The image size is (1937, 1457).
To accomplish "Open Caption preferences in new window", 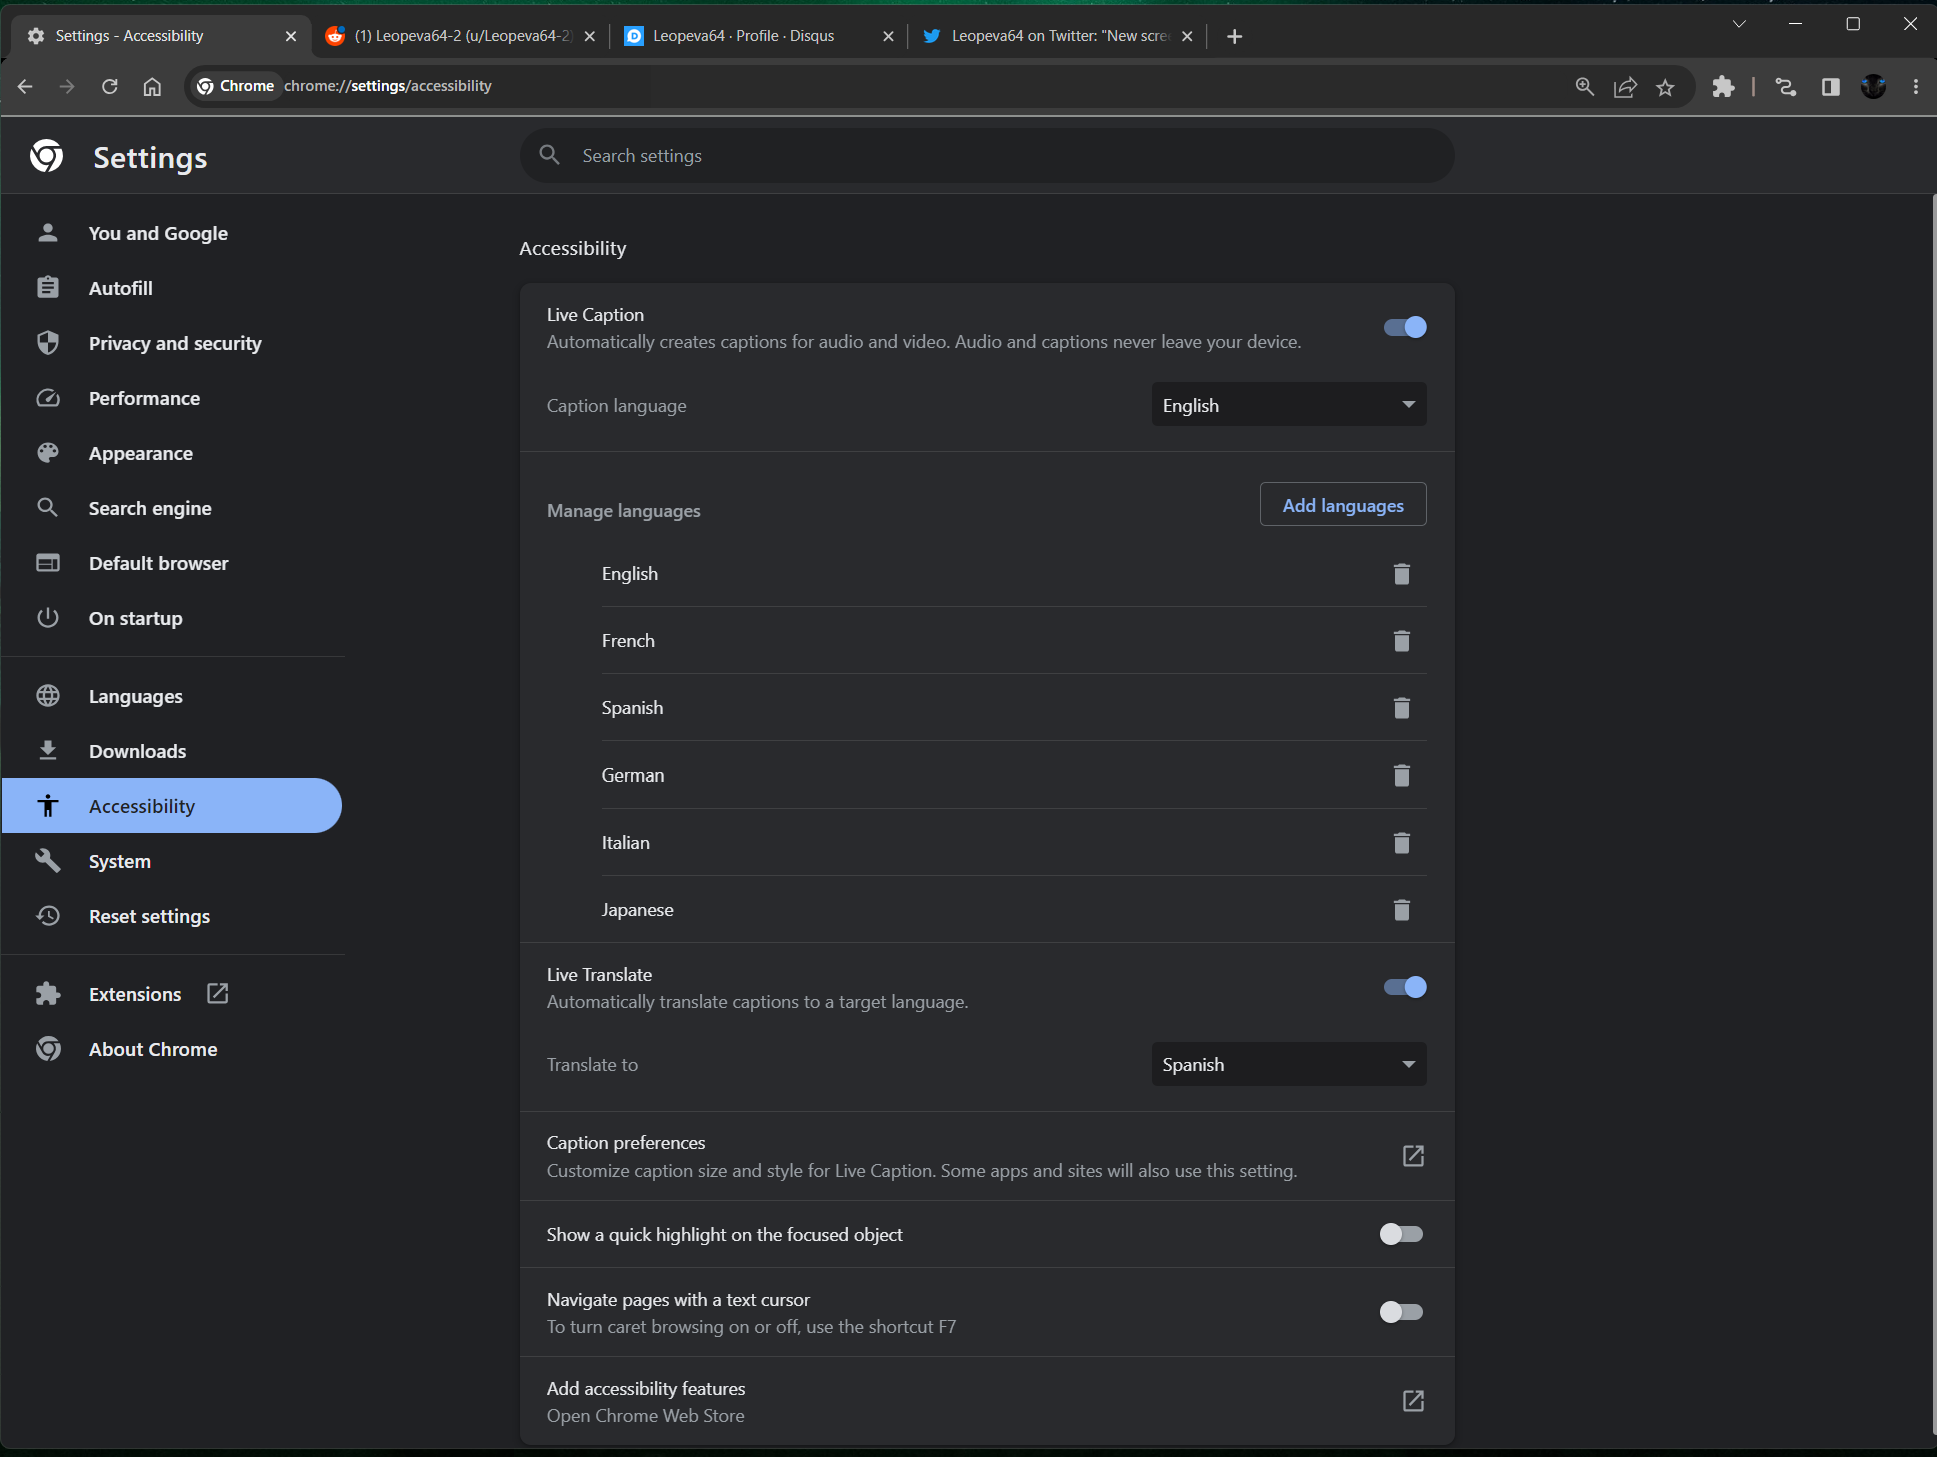I will tap(1412, 1156).
